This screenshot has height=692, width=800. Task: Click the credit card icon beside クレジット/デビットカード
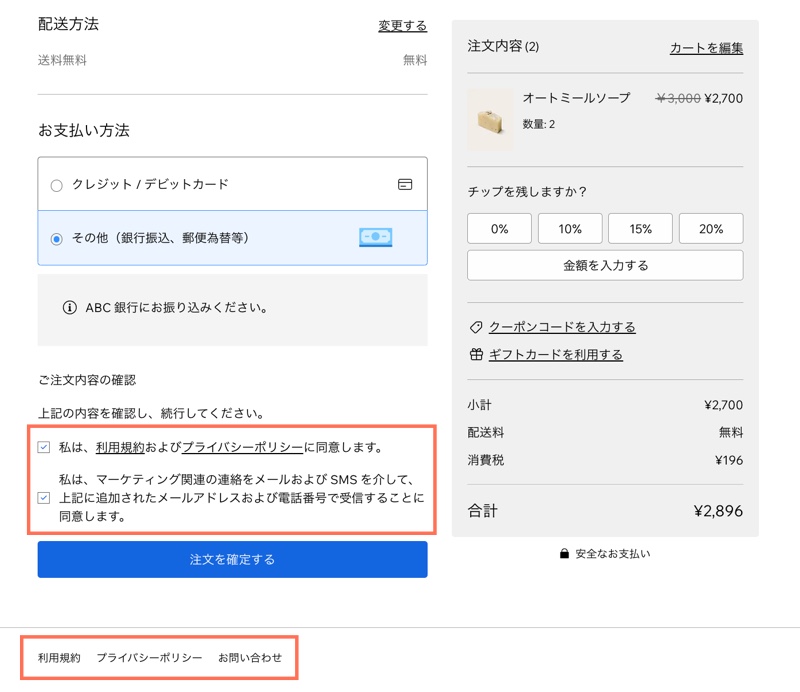[x=405, y=185]
